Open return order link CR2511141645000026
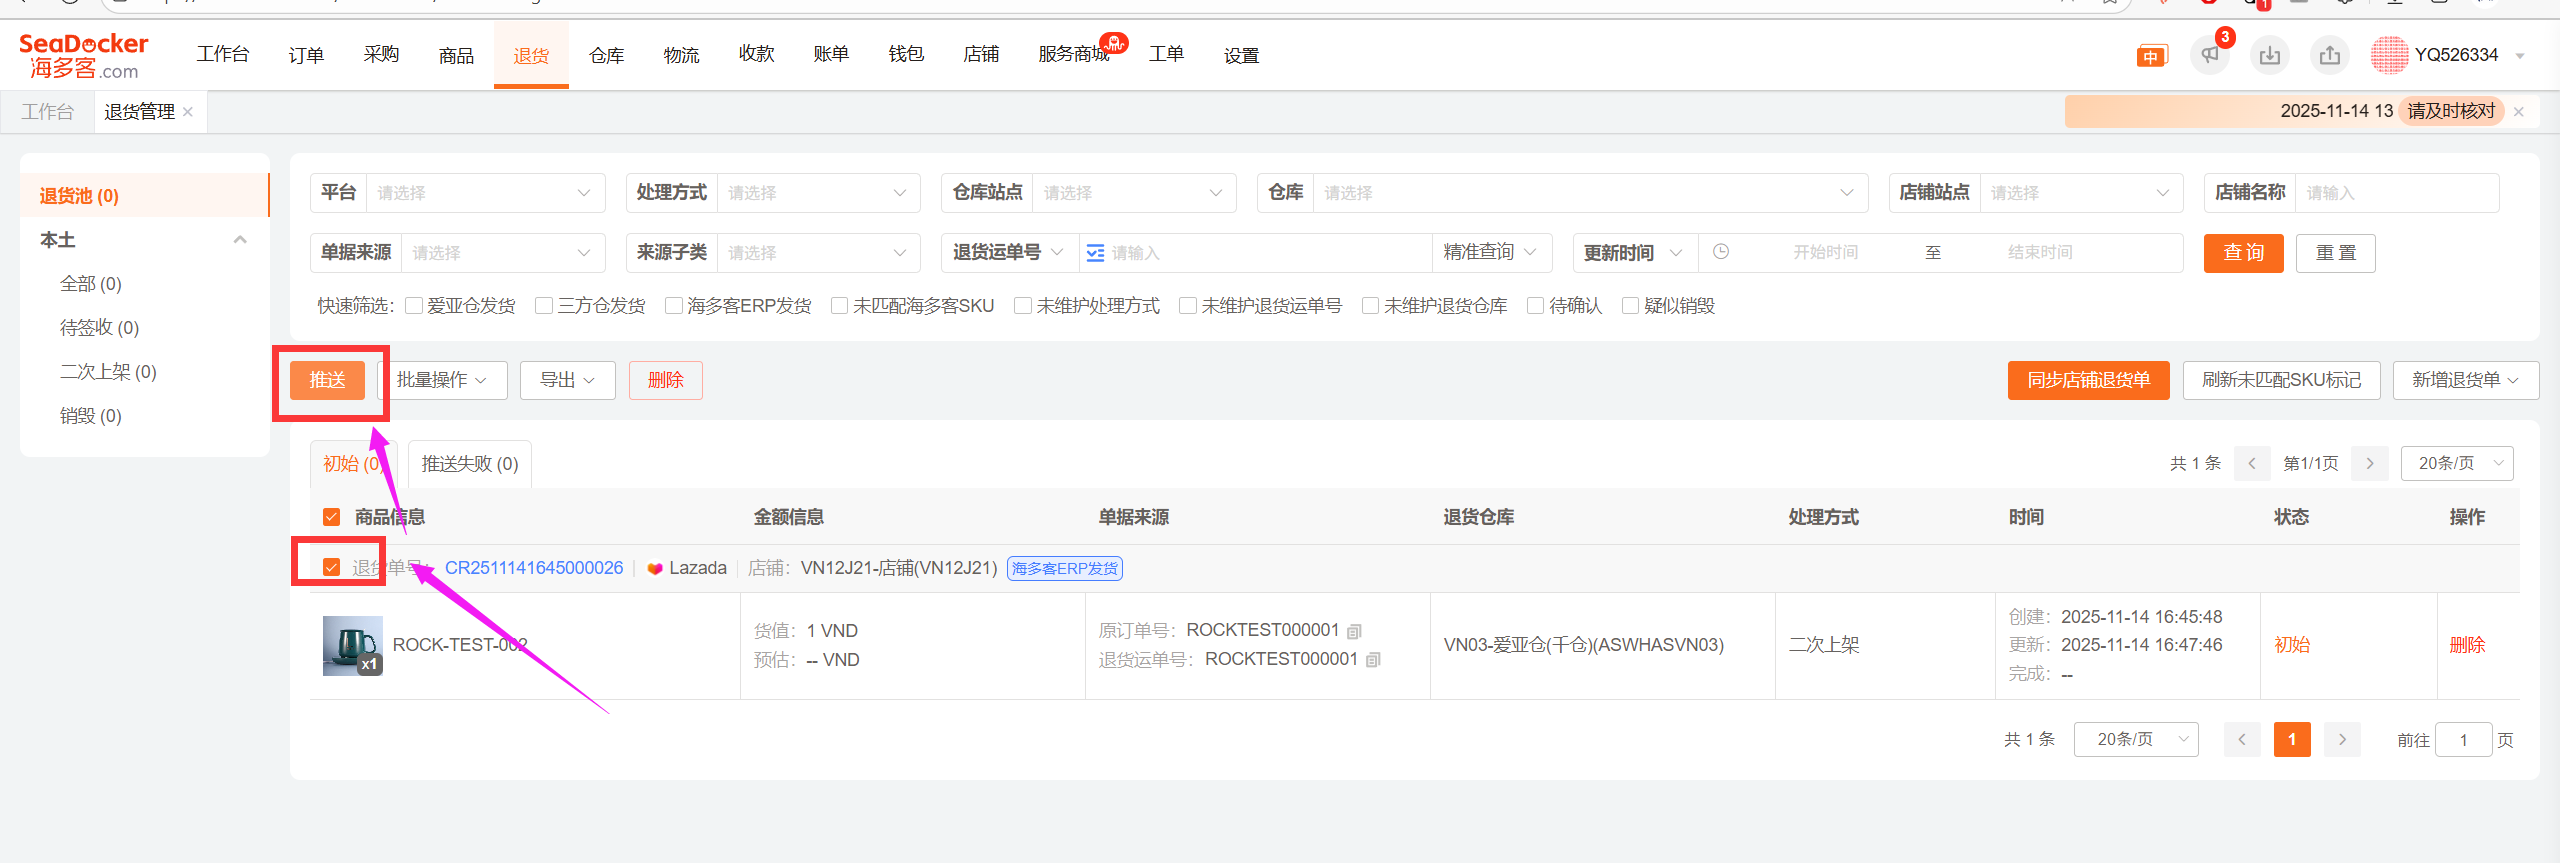This screenshot has width=2560, height=863. click(x=534, y=568)
